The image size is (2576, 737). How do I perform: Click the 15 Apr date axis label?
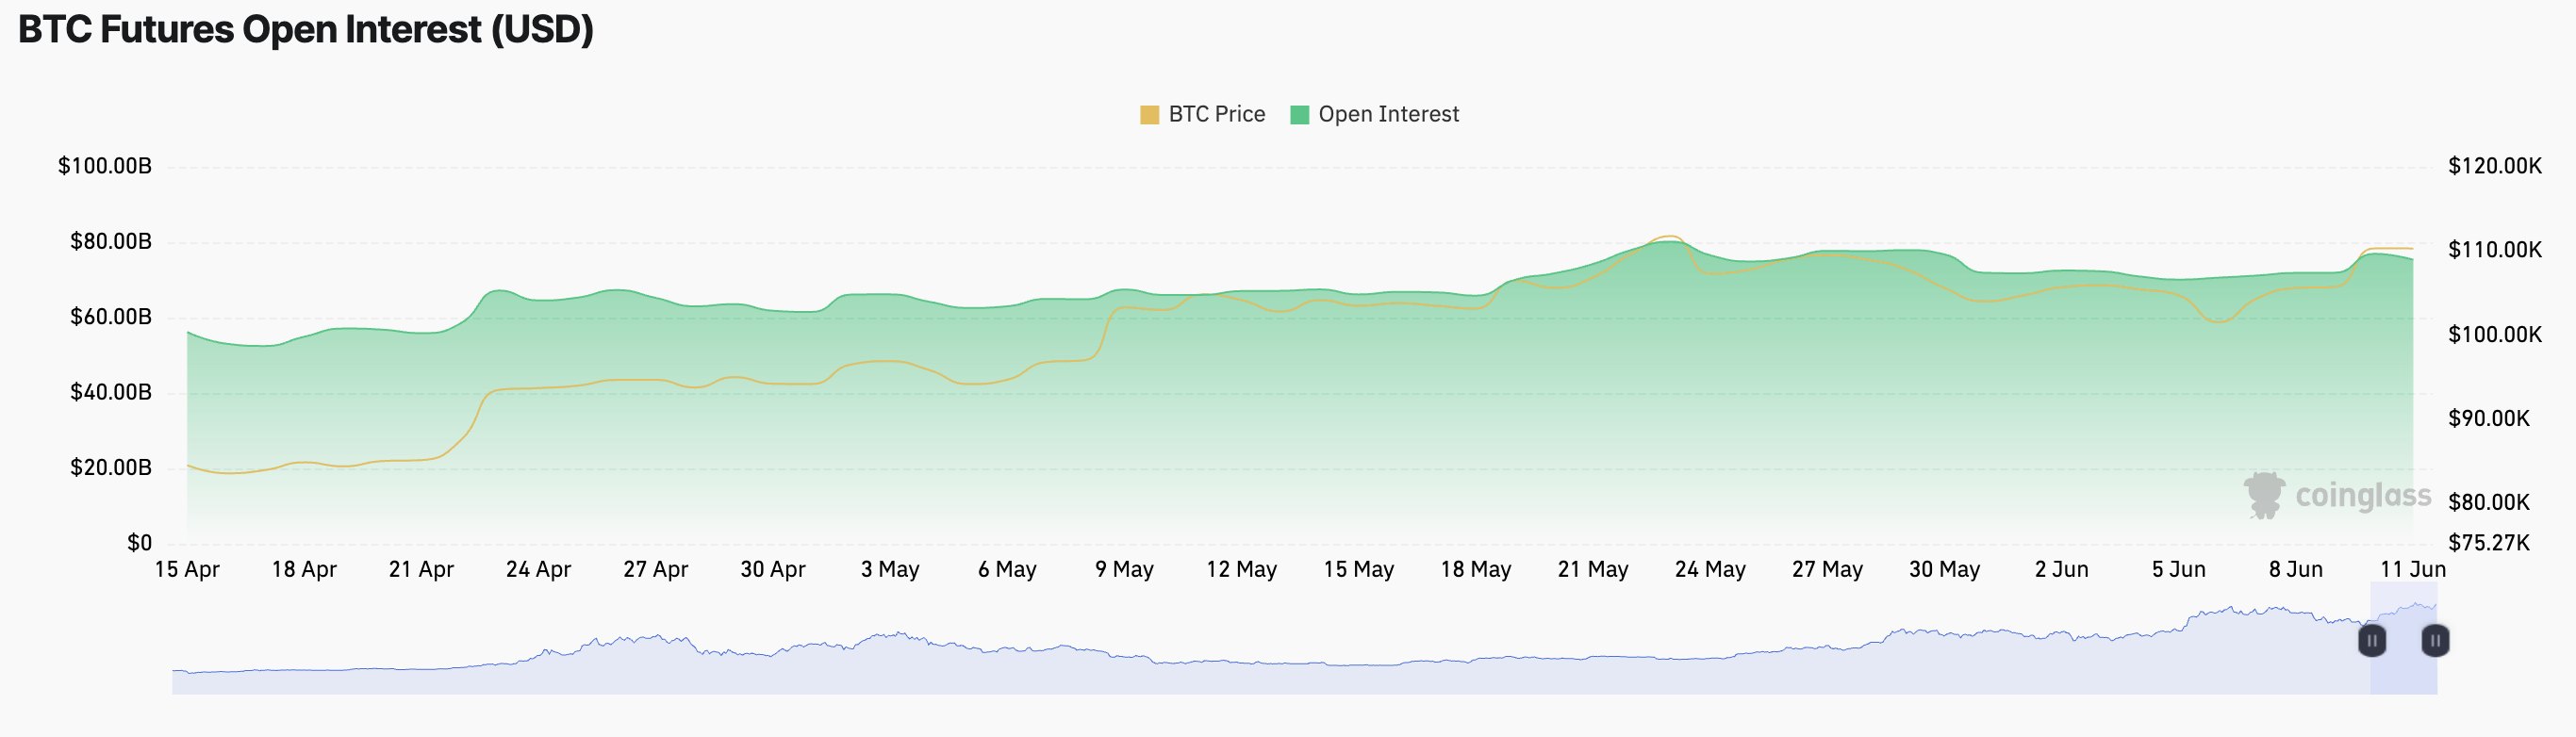click(x=187, y=569)
